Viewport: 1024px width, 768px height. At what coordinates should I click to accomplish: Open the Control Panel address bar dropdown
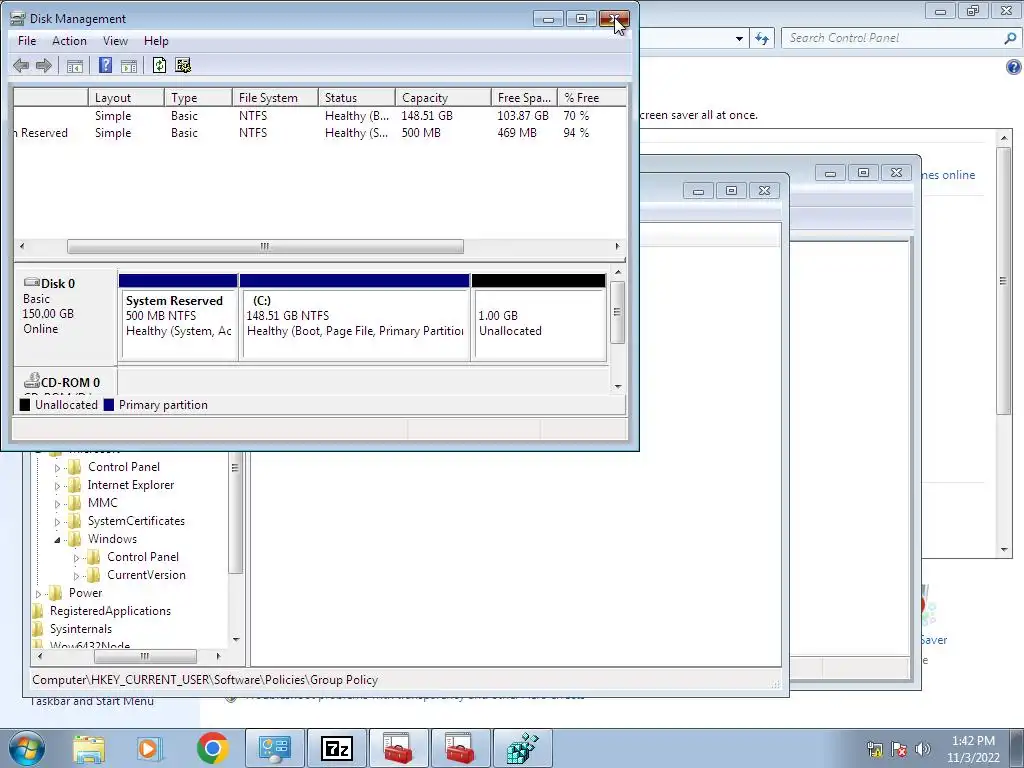pyautogui.click(x=739, y=39)
